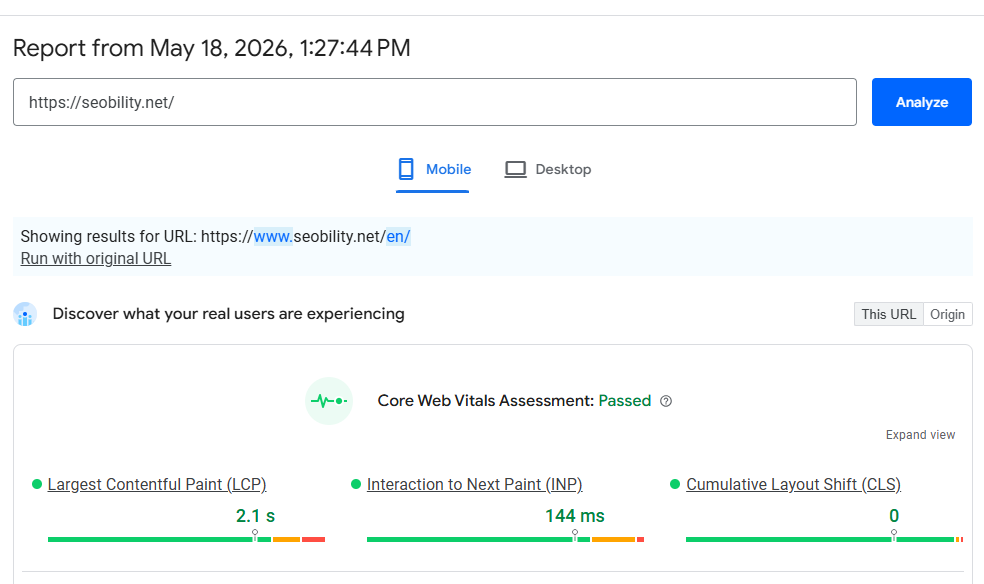This screenshot has width=984, height=584.
Task: Click the Core Web Vitals pulse icon
Action: point(329,401)
